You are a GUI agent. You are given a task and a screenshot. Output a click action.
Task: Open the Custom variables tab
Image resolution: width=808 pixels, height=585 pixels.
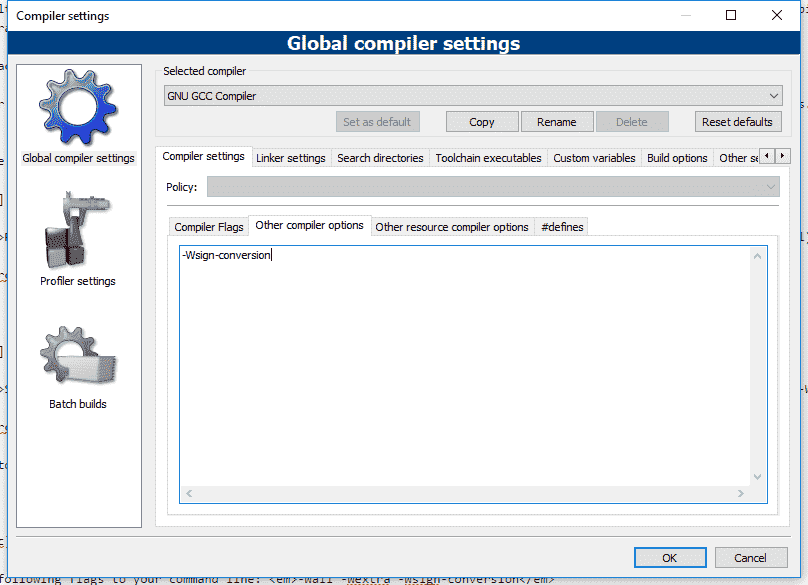[594, 158]
